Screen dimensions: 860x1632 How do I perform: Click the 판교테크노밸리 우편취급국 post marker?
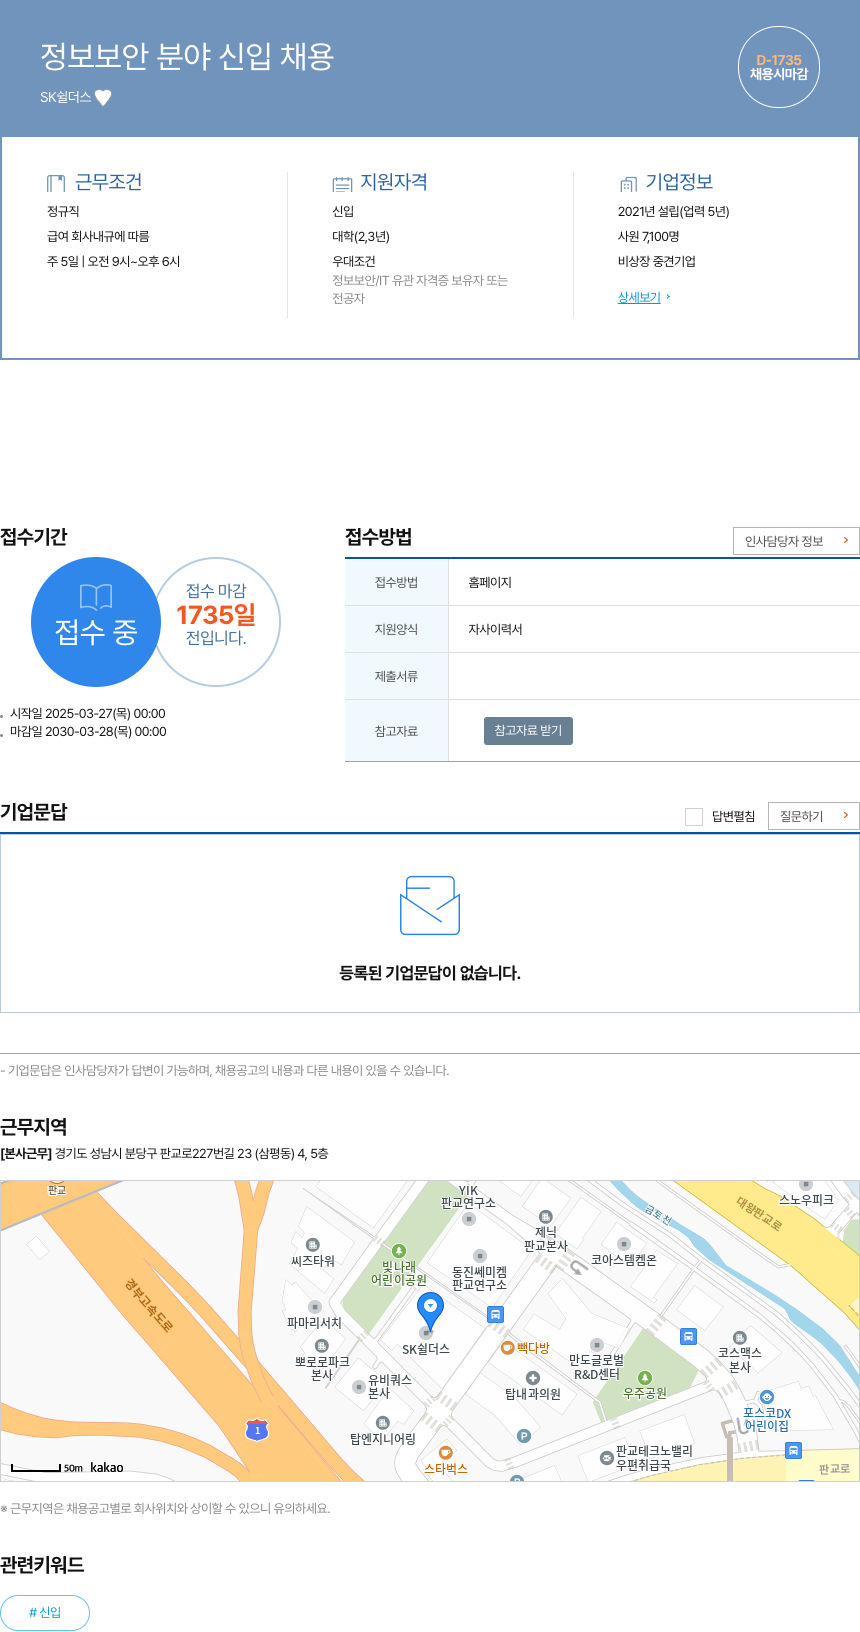point(606,1458)
